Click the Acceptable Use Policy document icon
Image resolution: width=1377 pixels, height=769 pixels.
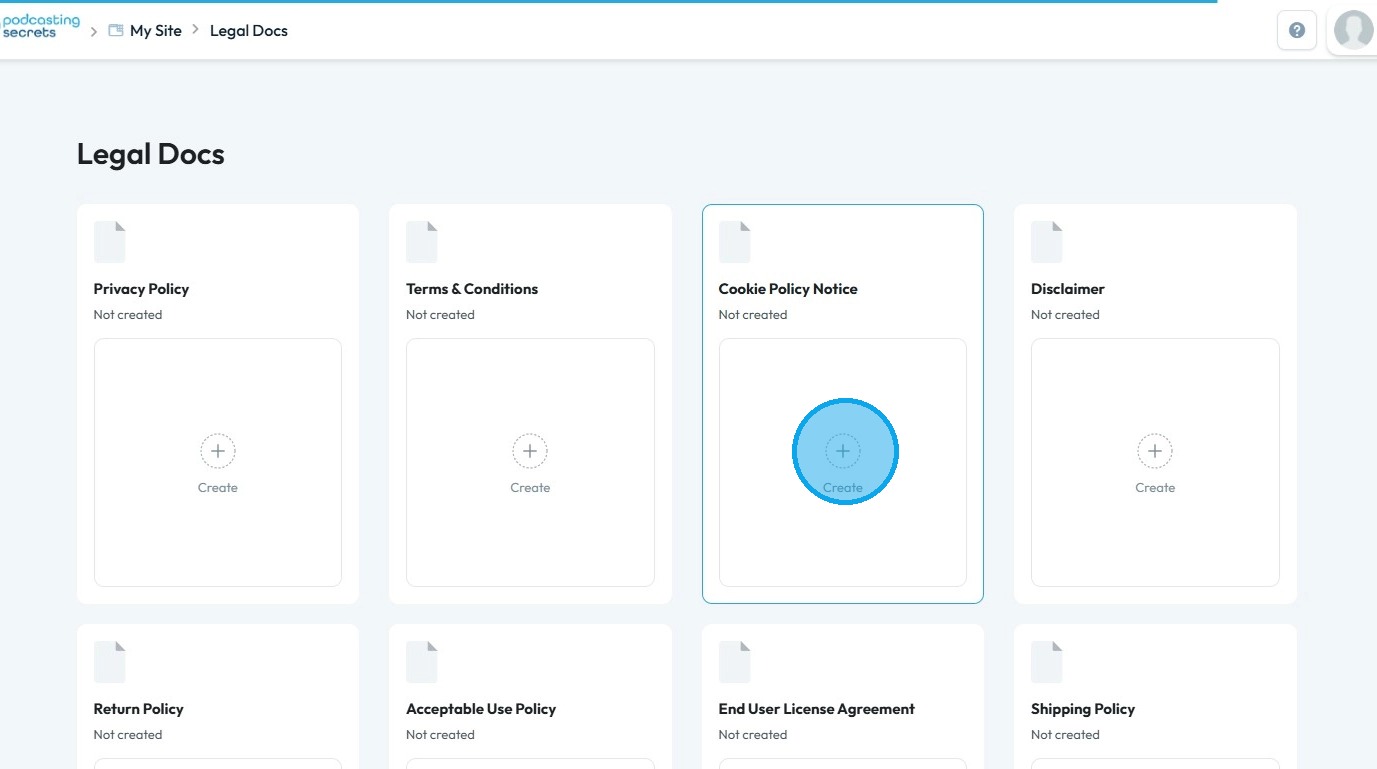(x=422, y=662)
